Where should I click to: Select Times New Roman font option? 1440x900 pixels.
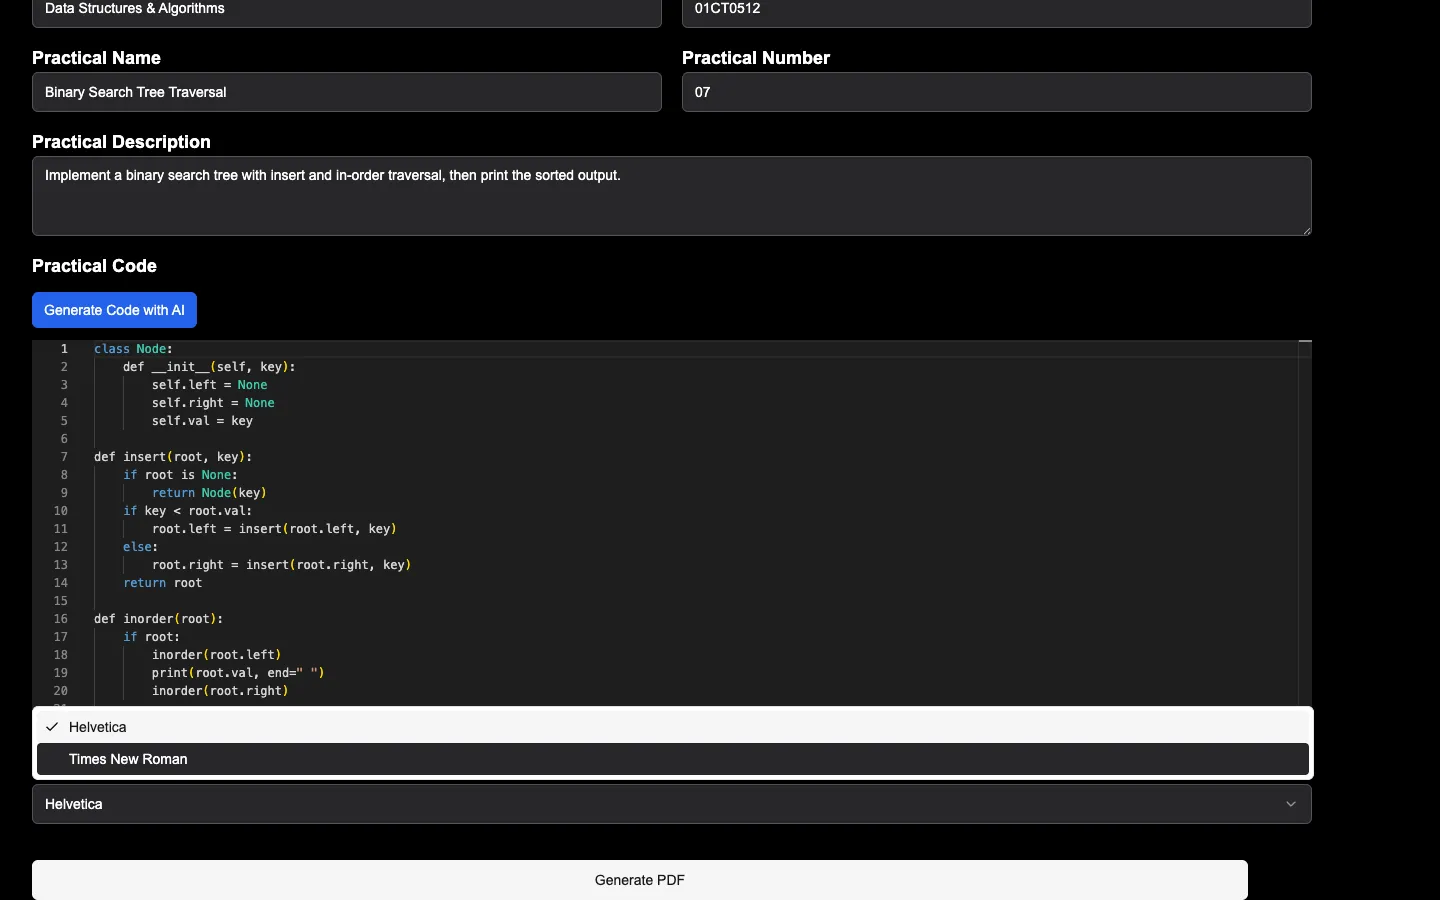[x=673, y=759]
